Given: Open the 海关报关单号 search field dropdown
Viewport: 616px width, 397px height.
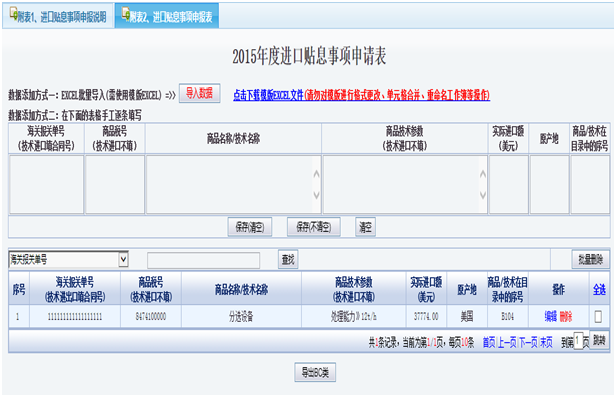Looking at the screenshot, I should pos(123,259).
